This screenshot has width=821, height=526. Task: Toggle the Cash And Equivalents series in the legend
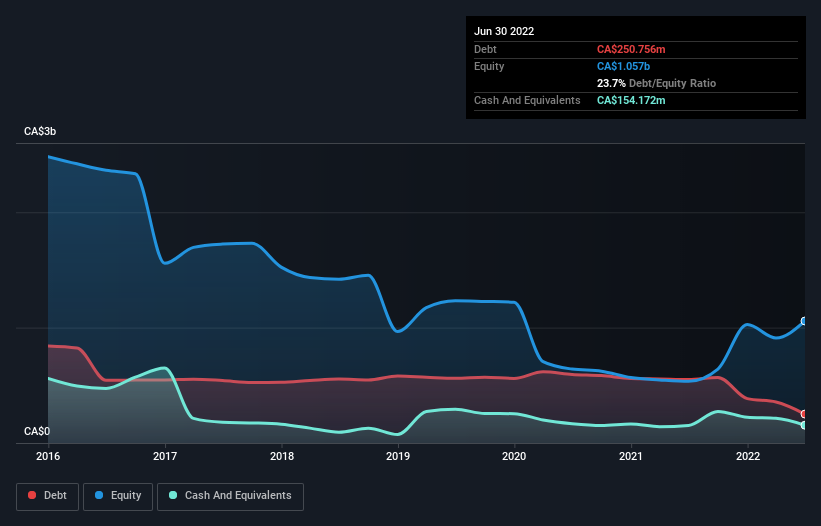coord(230,496)
